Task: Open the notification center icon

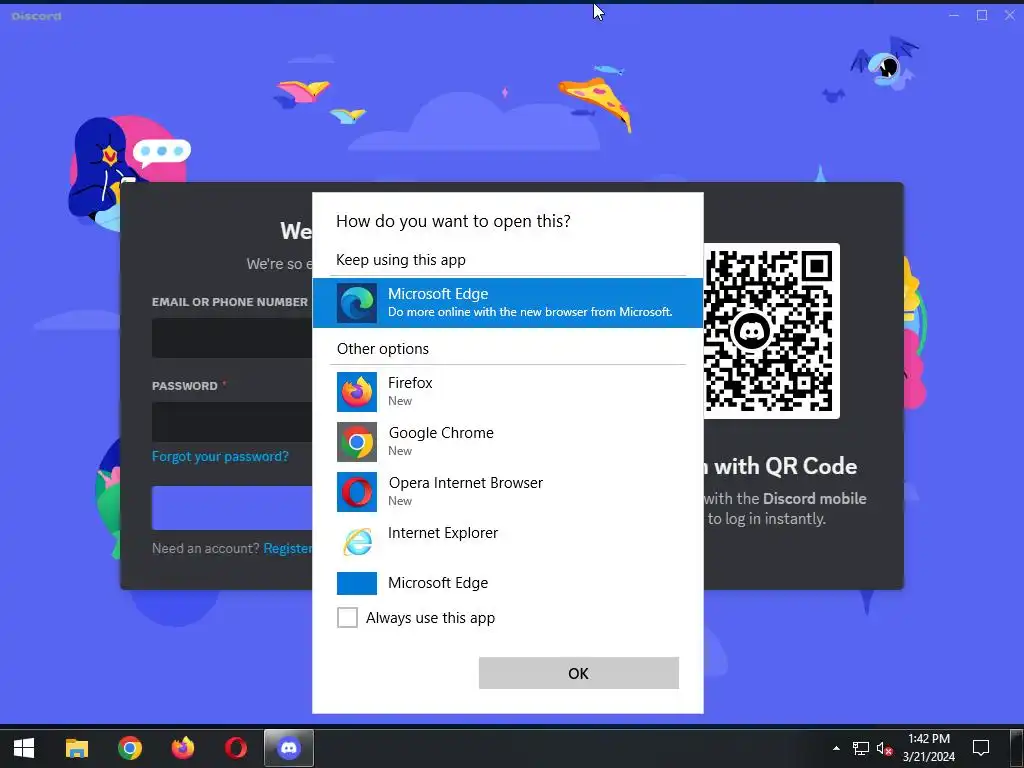Action: coord(981,748)
